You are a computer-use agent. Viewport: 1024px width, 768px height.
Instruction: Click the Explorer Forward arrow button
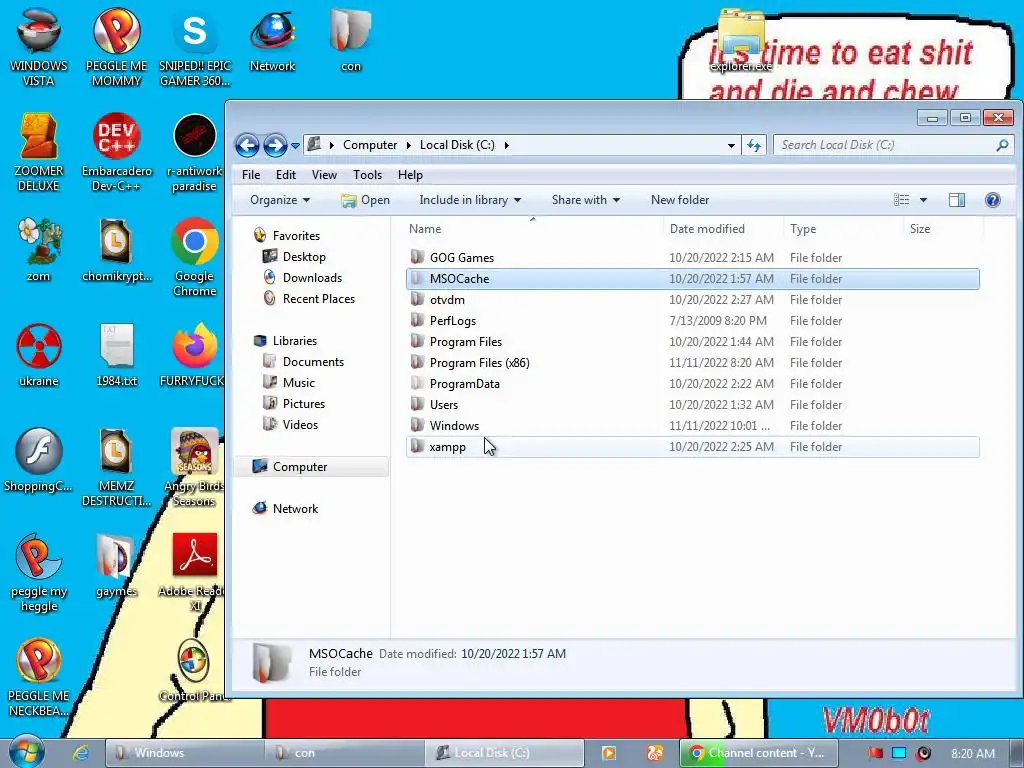(x=275, y=145)
